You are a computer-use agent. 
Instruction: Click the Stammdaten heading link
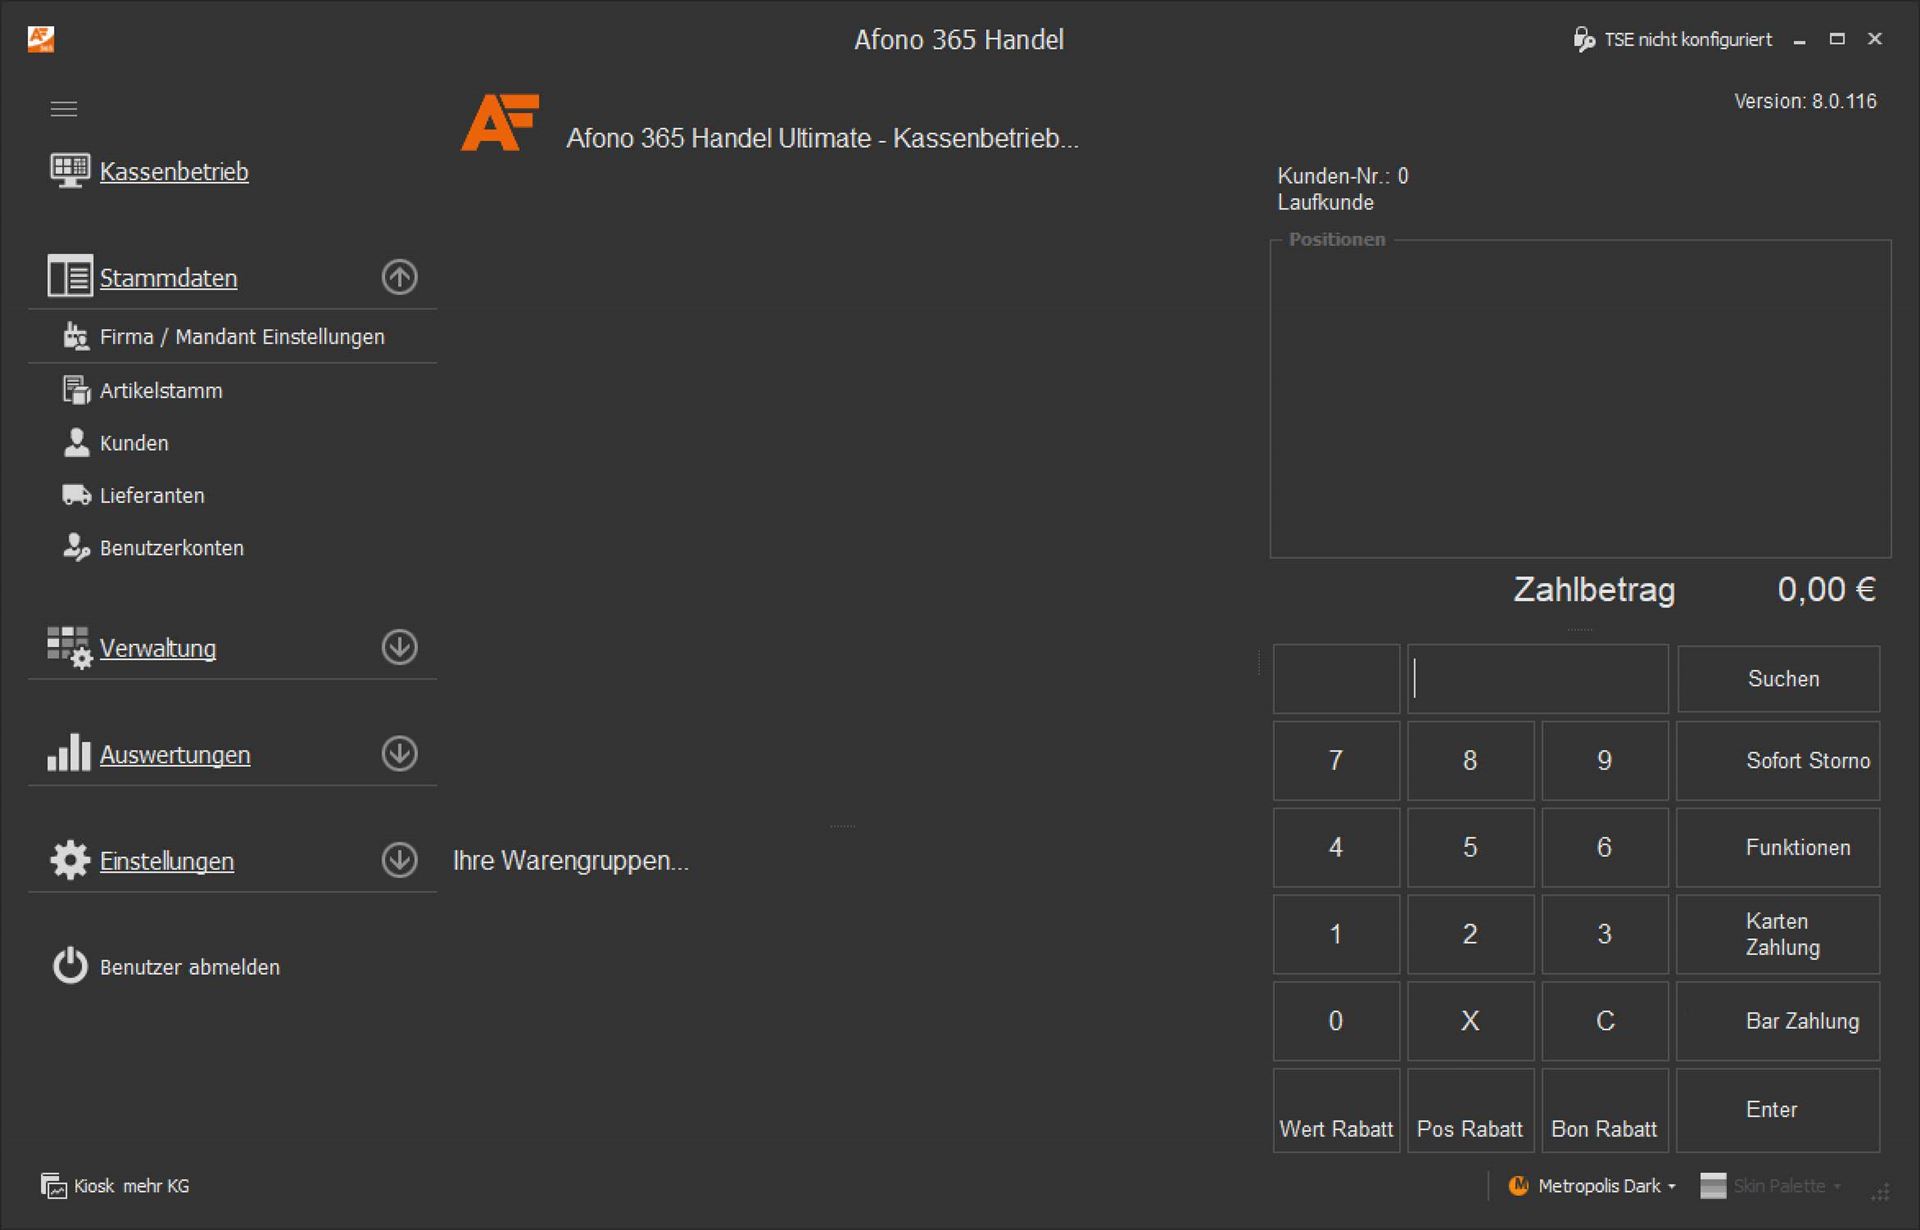[x=168, y=277]
